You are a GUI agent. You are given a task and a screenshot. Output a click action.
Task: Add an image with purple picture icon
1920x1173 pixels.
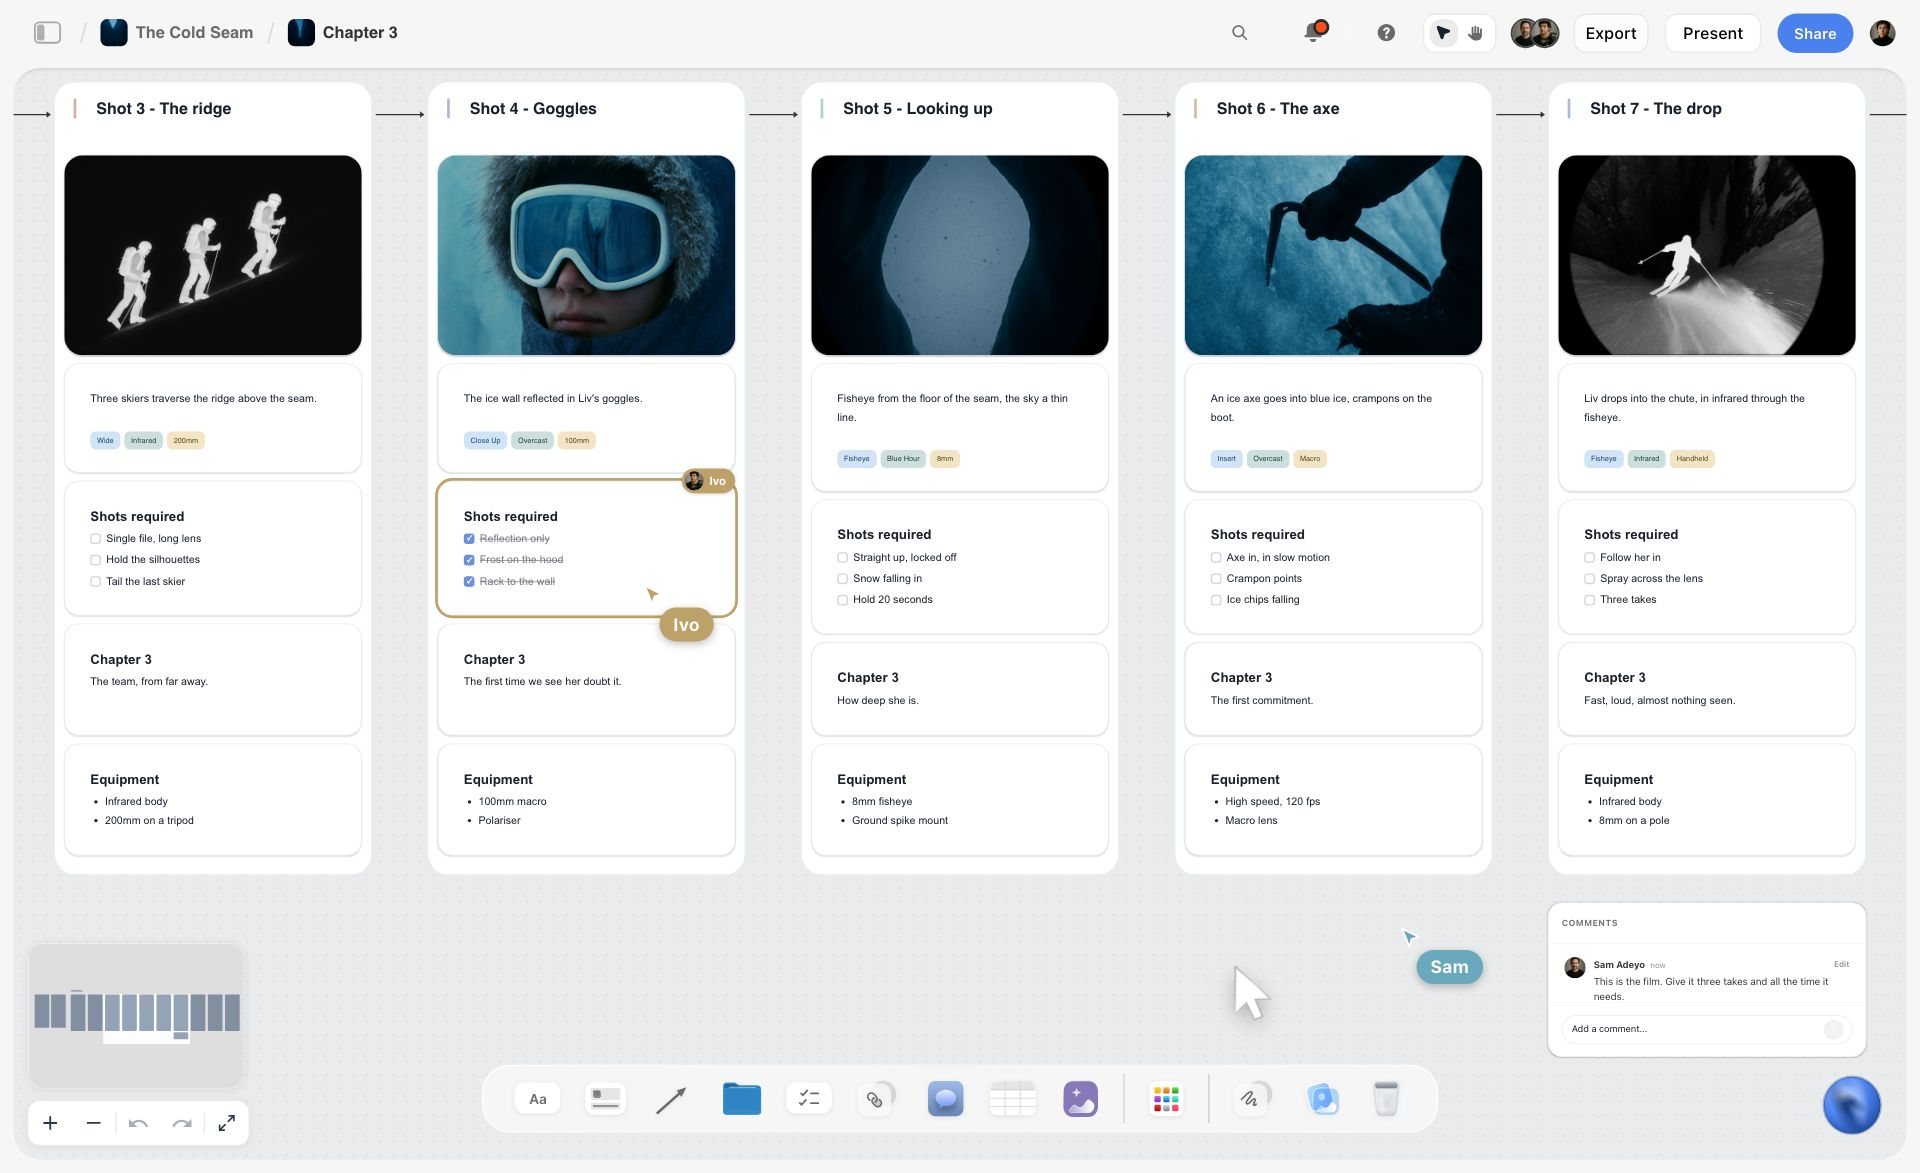(x=1080, y=1099)
